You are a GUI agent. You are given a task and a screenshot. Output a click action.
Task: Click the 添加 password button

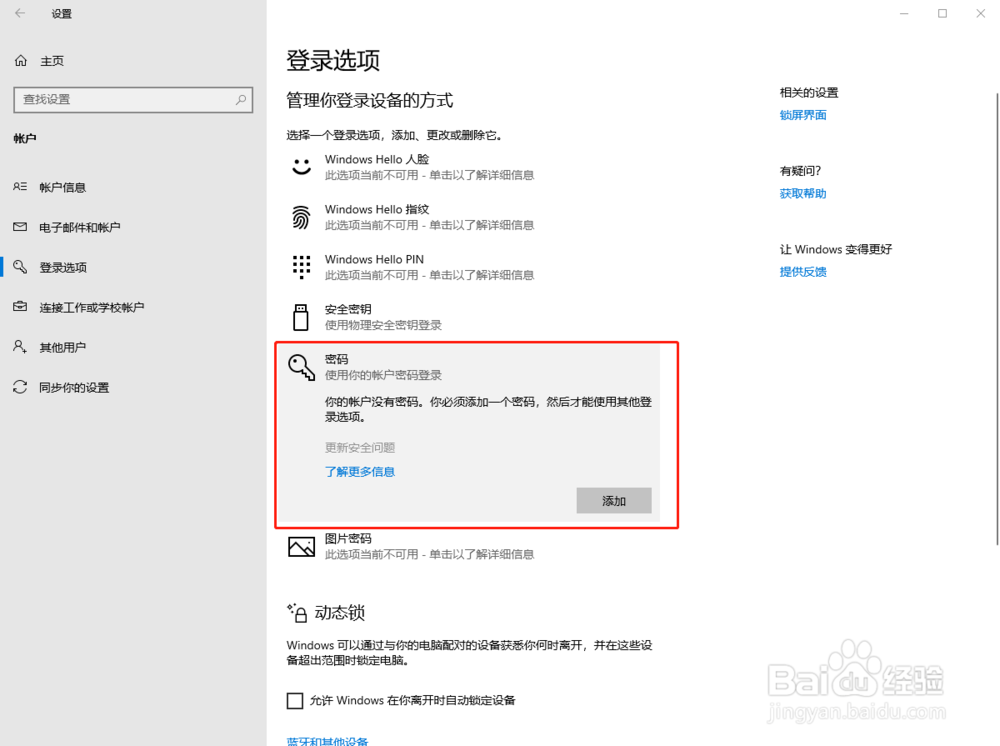(x=614, y=501)
